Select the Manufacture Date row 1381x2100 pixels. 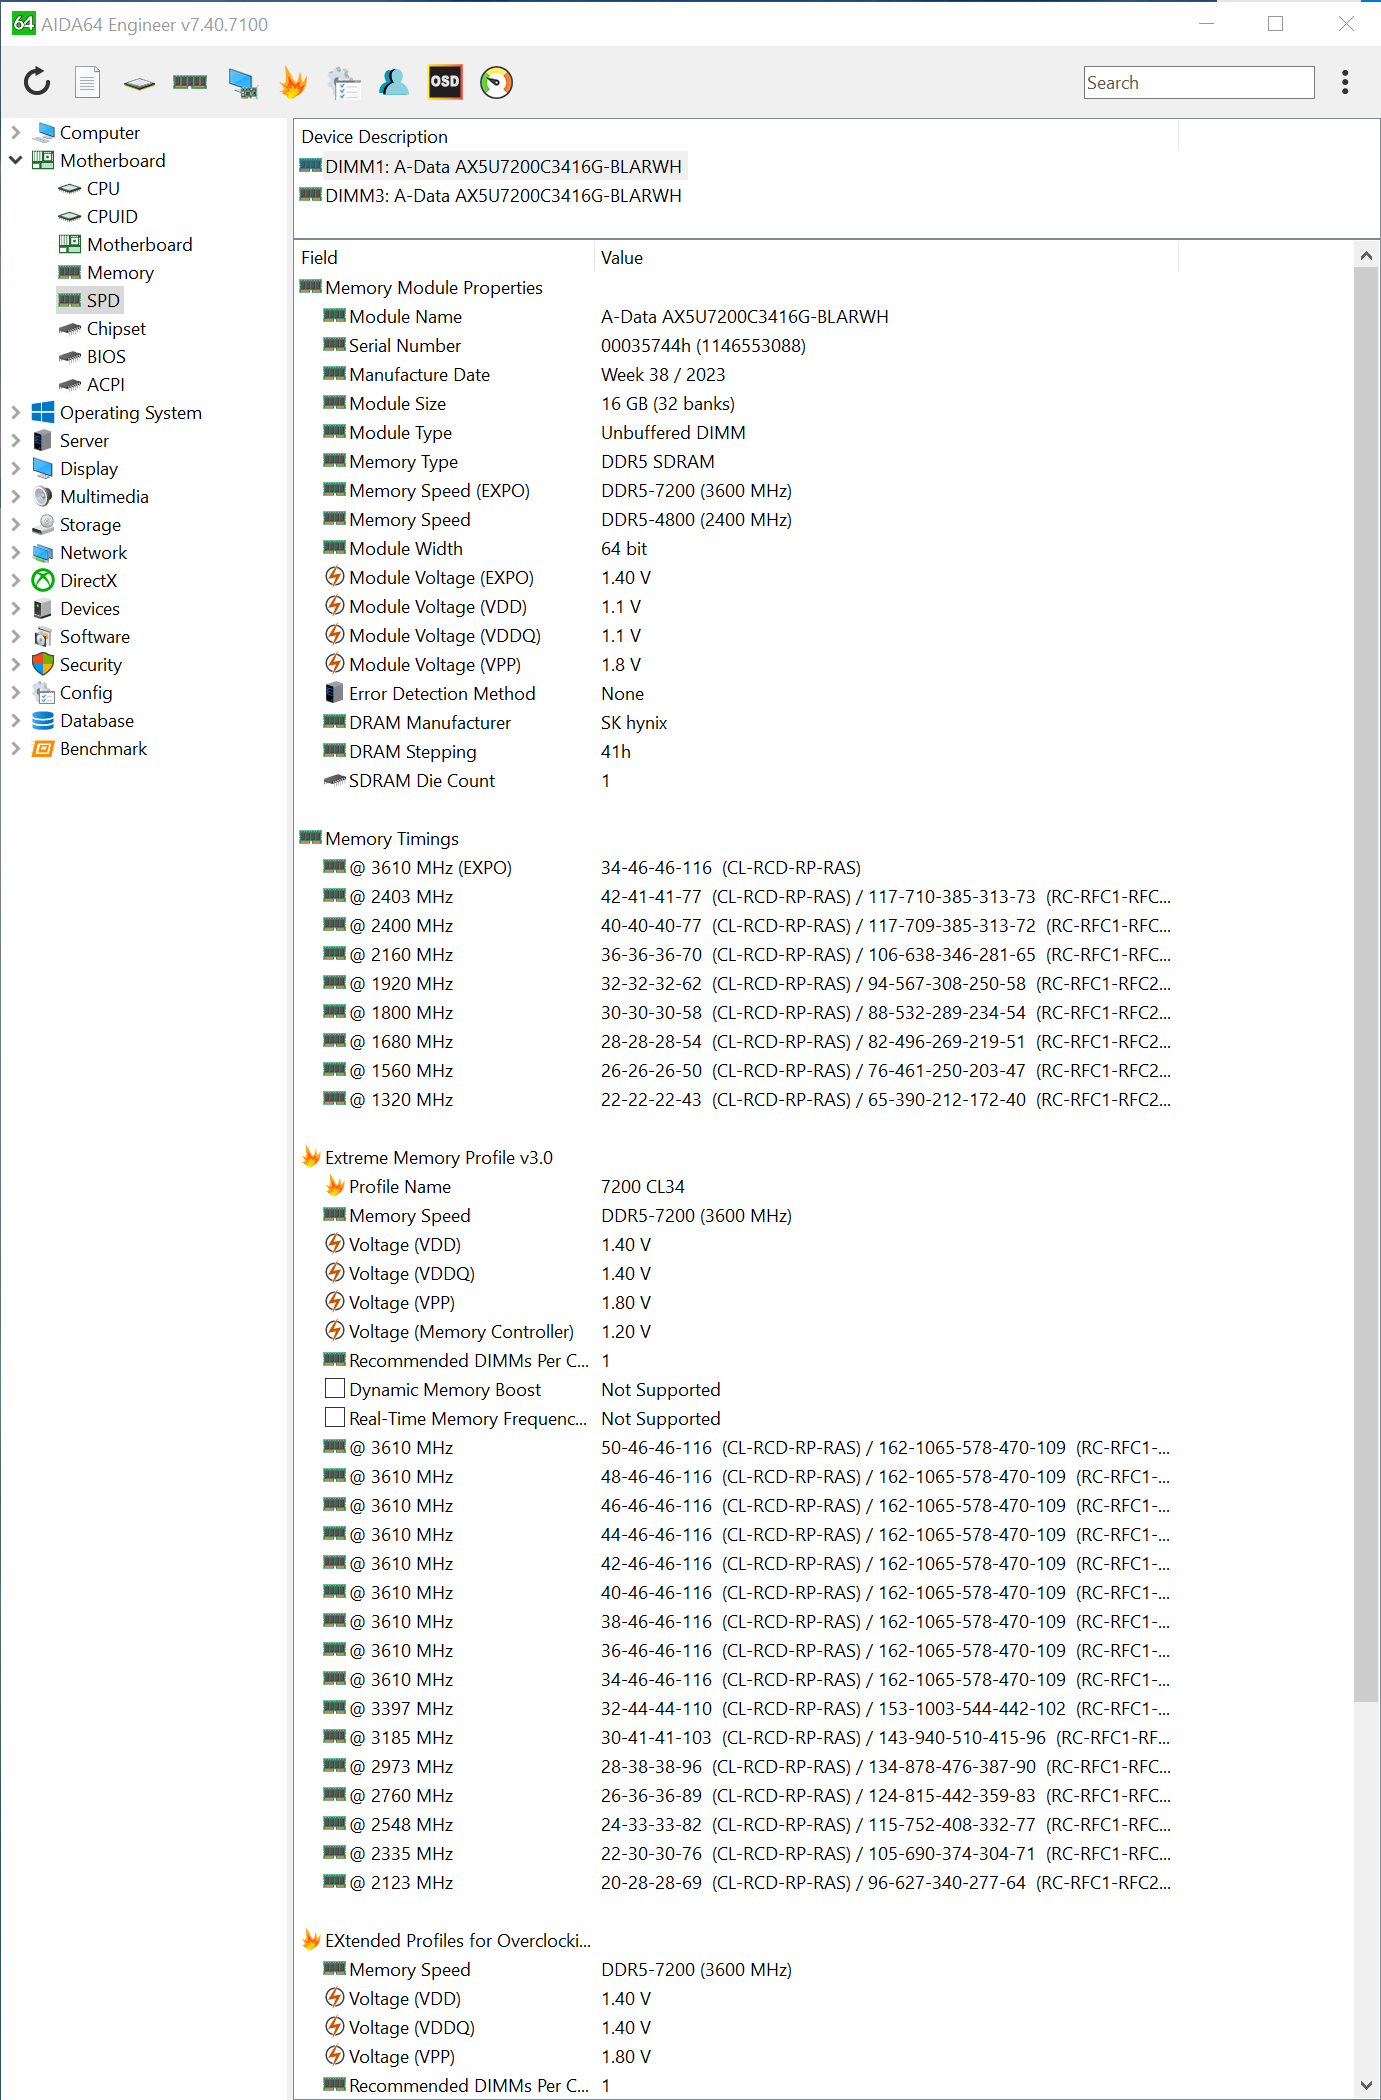point(735,374)
